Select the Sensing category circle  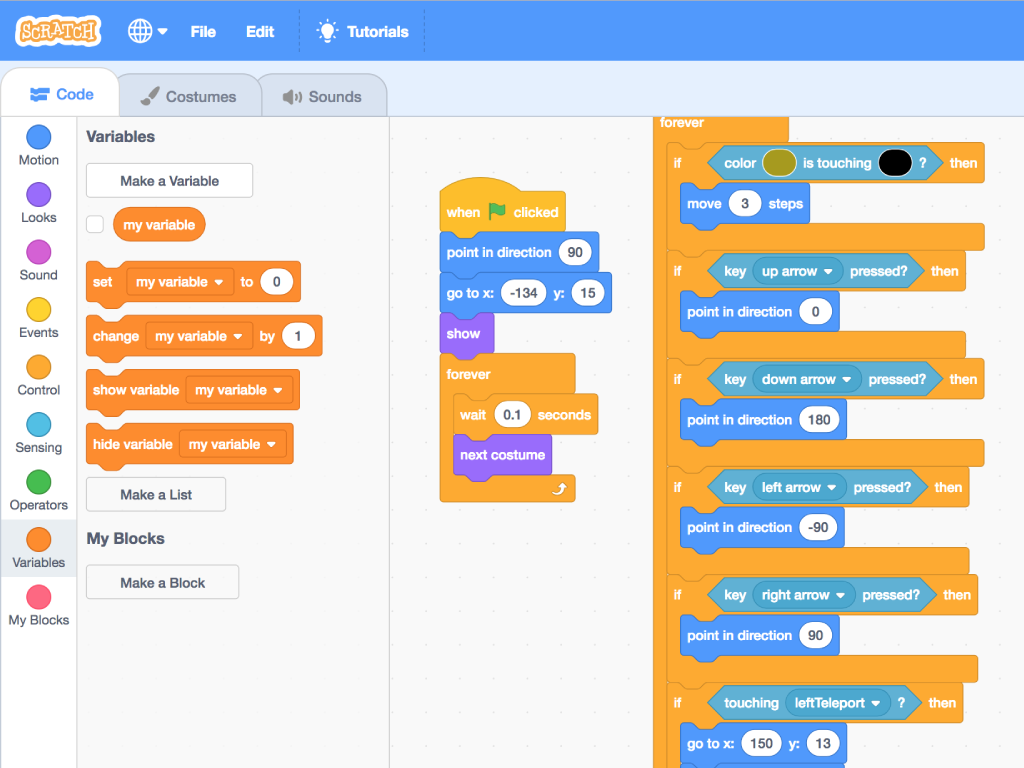pyautogui.click(x=39, y=424)
